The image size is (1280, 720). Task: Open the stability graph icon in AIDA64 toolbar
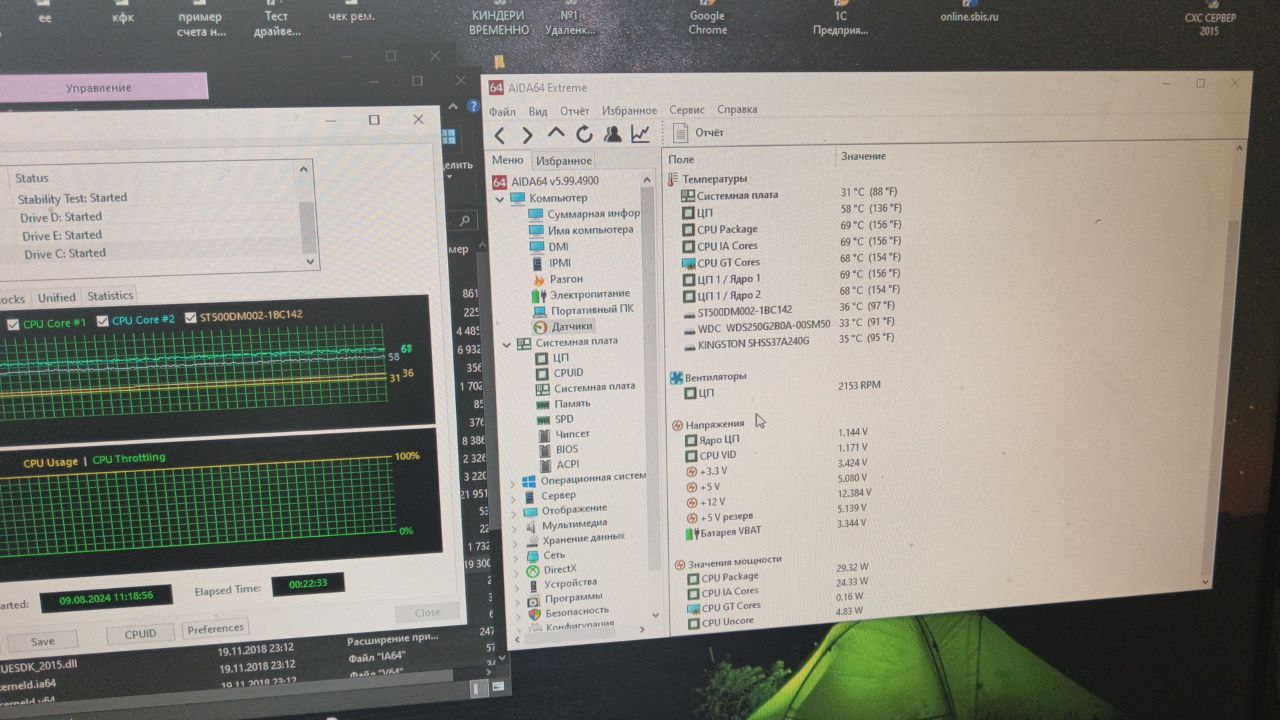pos(640,133)
